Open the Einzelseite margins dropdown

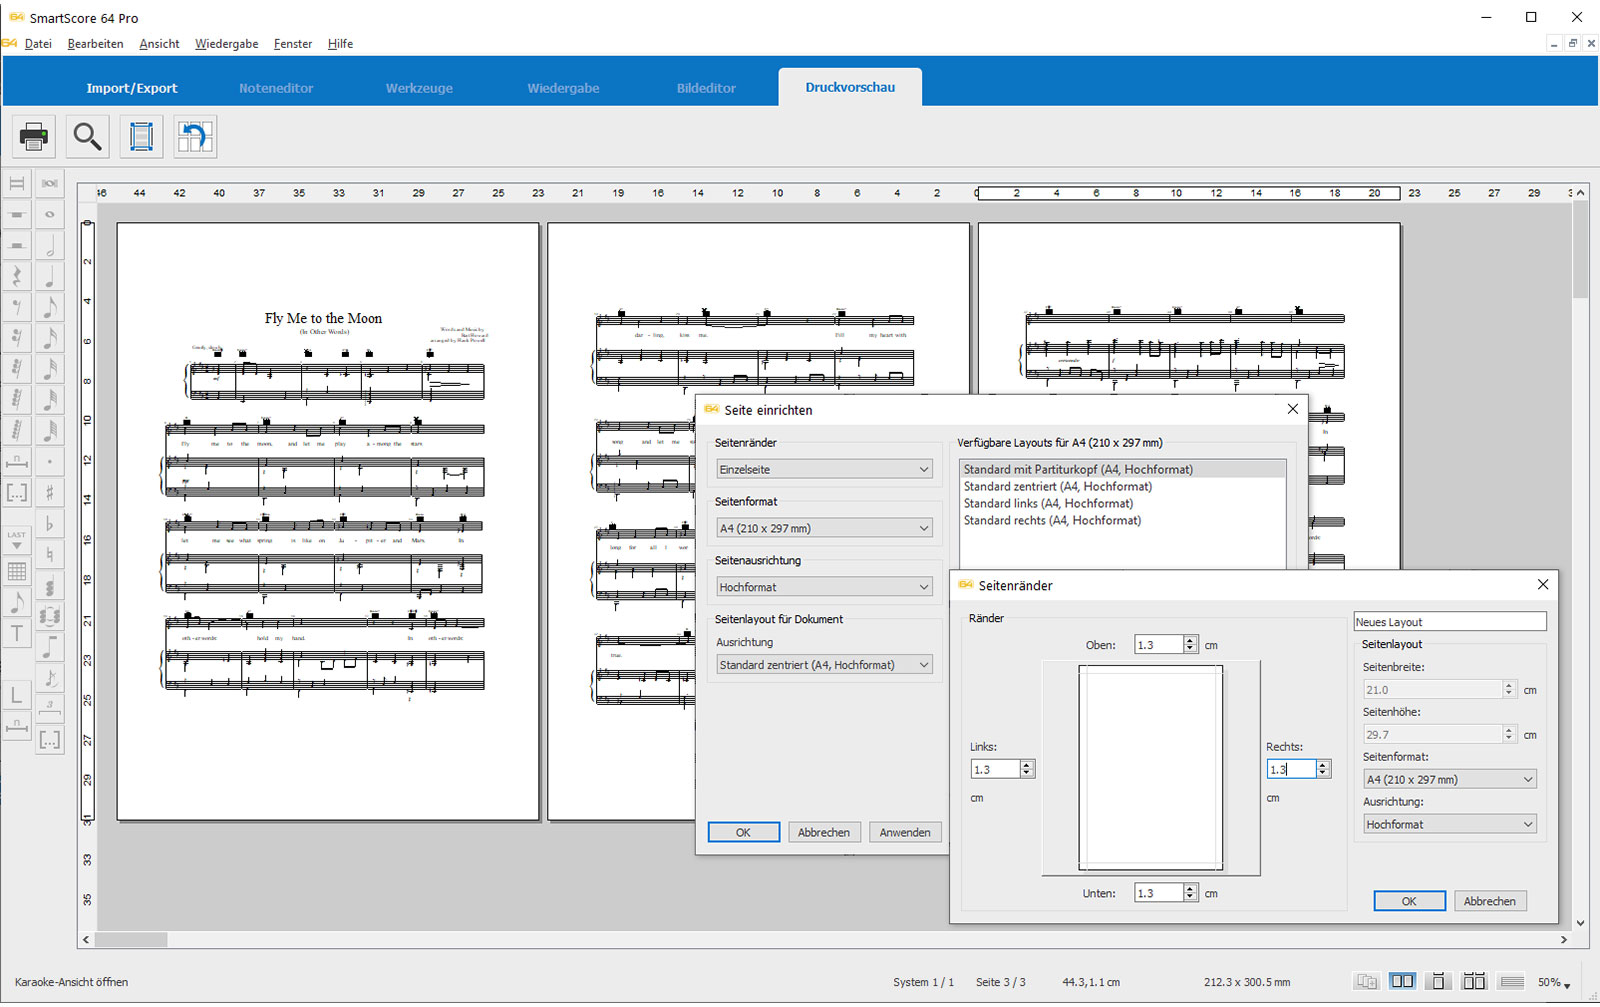point(824,469)
